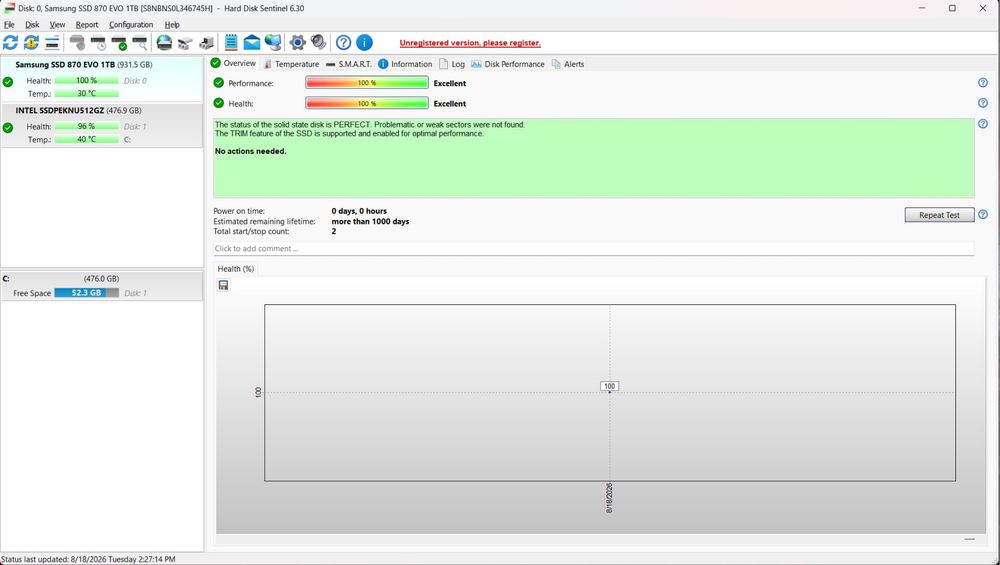The height and width of the screenshot is (565, 1000).
Task: Click green check icon of INTEL SSD
Action: point(8,128)
